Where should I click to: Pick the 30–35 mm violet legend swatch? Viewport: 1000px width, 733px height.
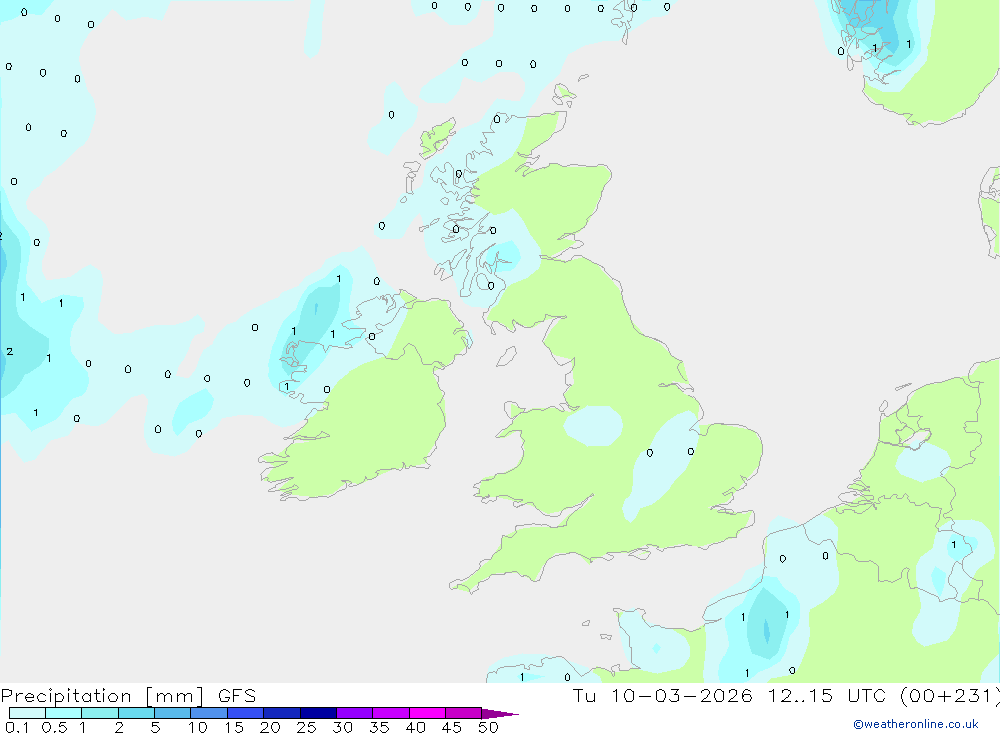click(x=355, y=713)
